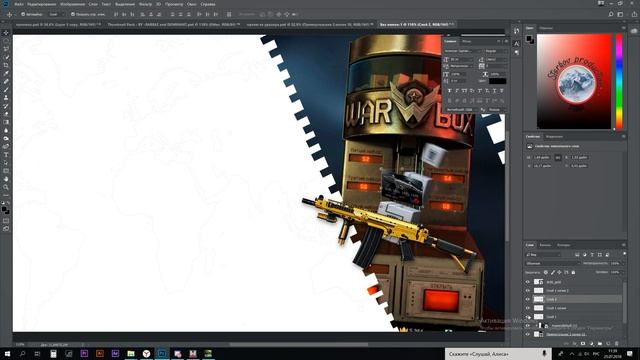Viewport: 640px width, 360px height.
Task: Click the canvas horizontal scrollbar
Action: pyautogui.click(x=299, y=344)
